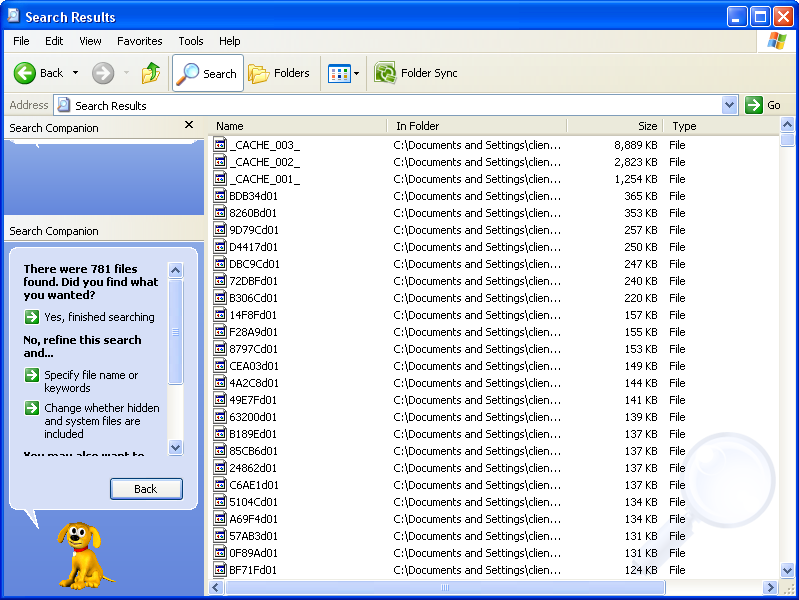The width and height of the screenshot is (799, 600).
Task: Select the CEA03d01 file icon
Action: (x=220, y=366)
